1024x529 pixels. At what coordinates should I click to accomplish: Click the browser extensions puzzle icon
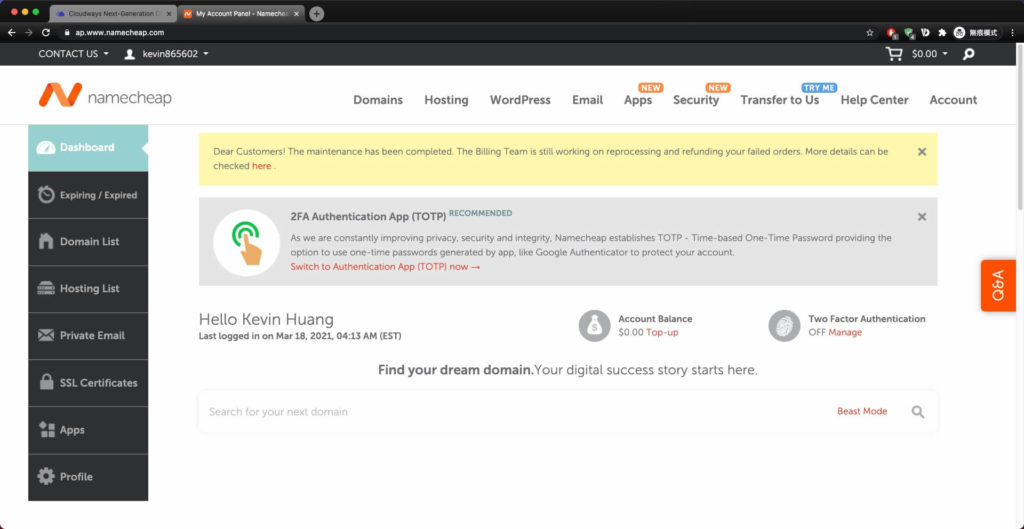[x=942, y=32]
